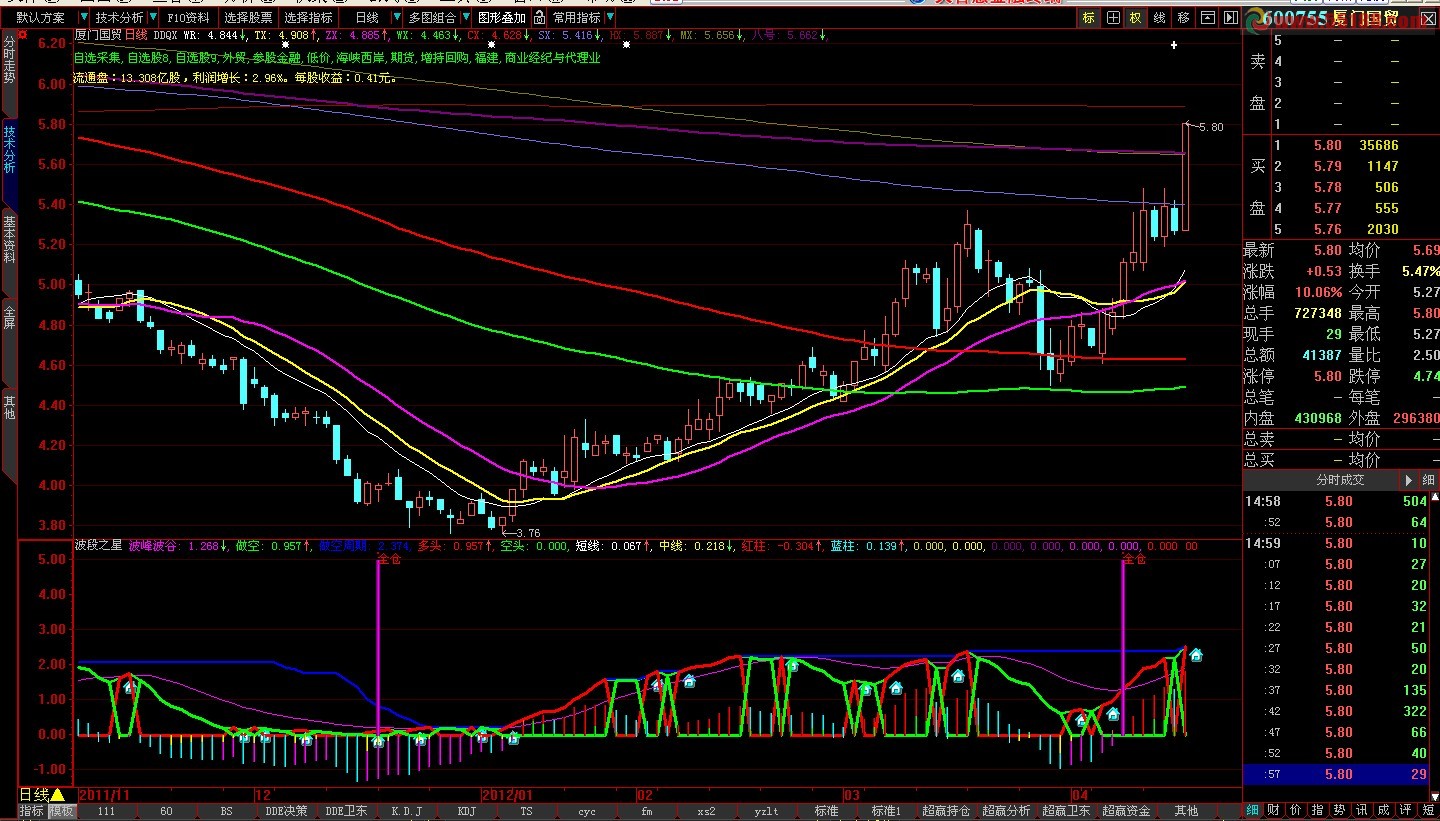Click the 默认方案 toolbar button
Image resolution: width=1440 pixels, height=821 pixels.
(x=41, y=18)
